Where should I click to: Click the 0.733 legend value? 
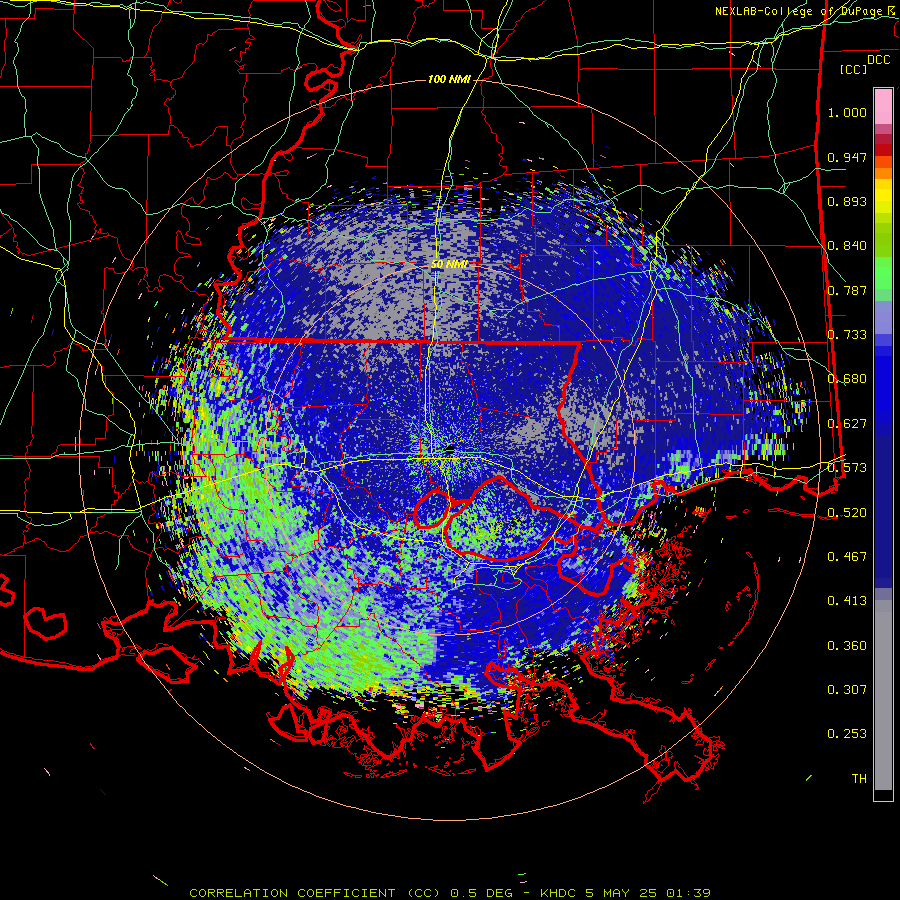coord(847,335)
